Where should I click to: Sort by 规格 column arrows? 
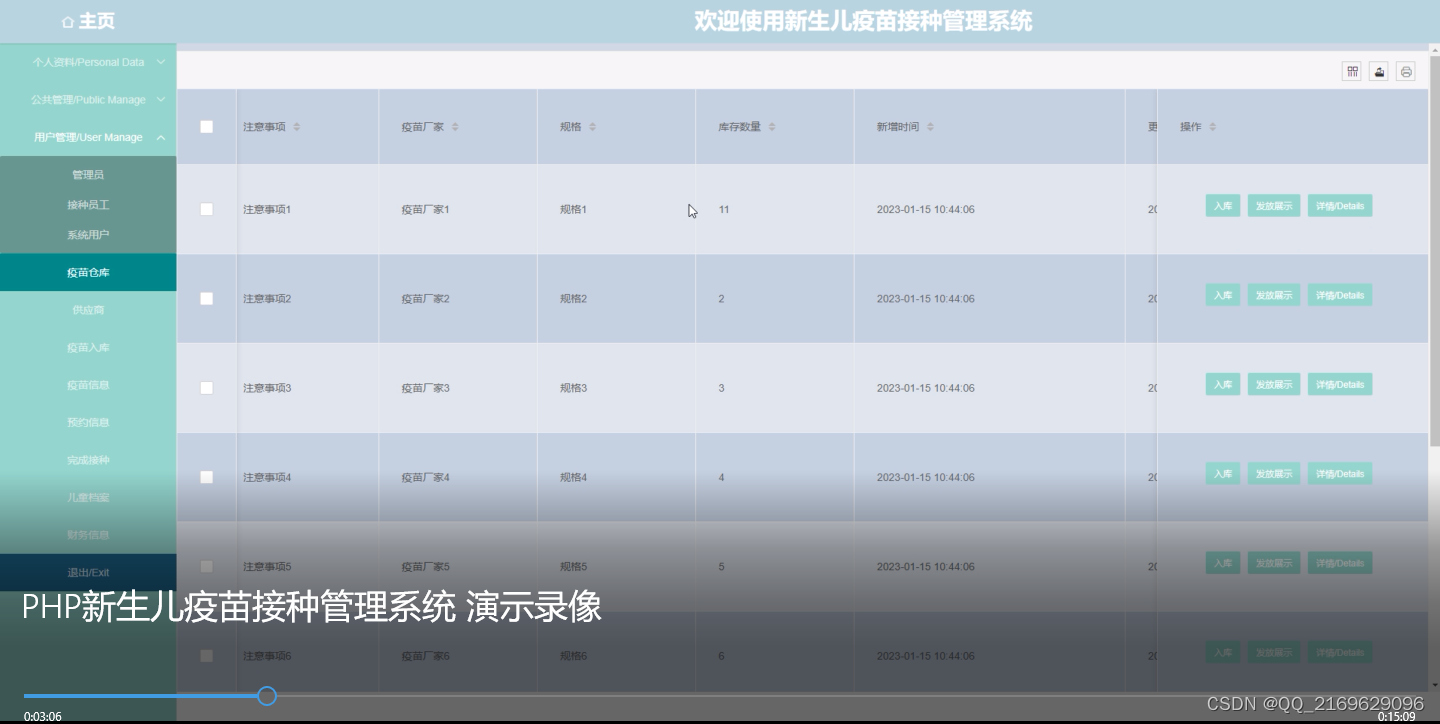pyautogui.click(x=592, y=127)
